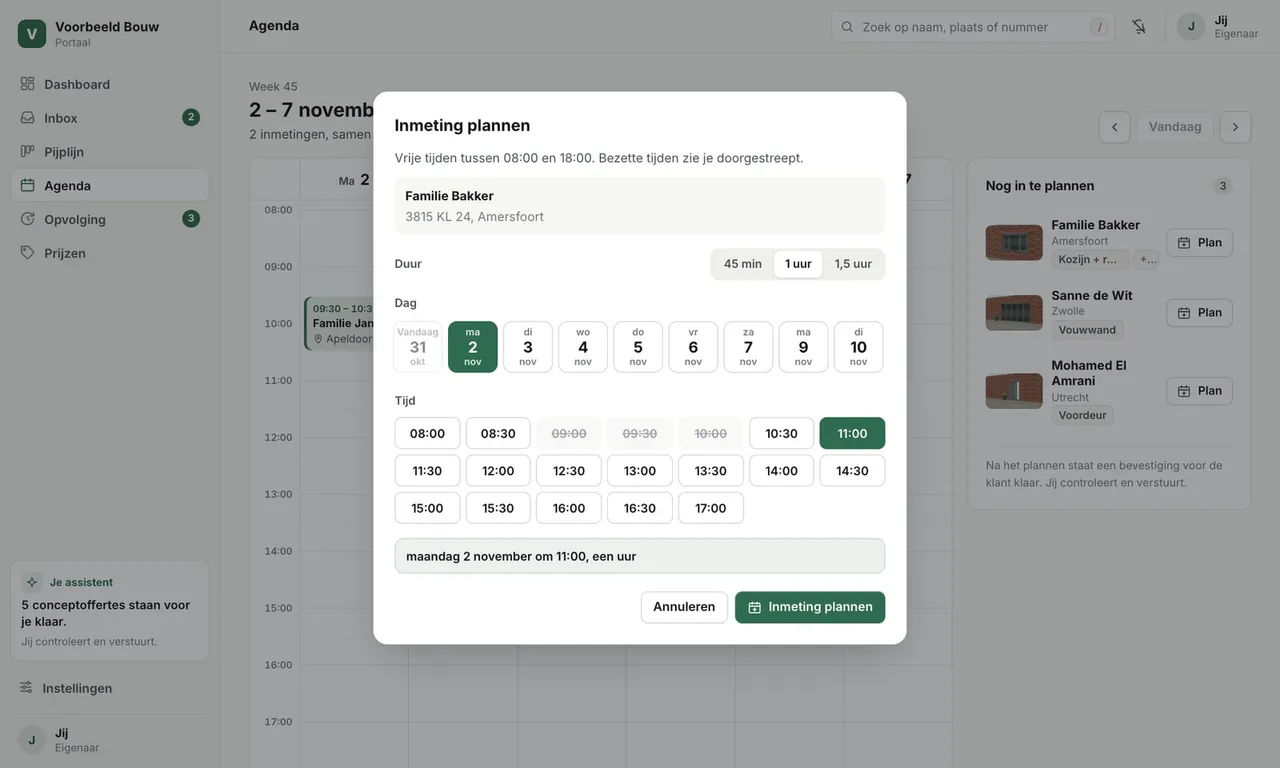Plan the Sanne de Wit inmeting

tap(1199, 313)
